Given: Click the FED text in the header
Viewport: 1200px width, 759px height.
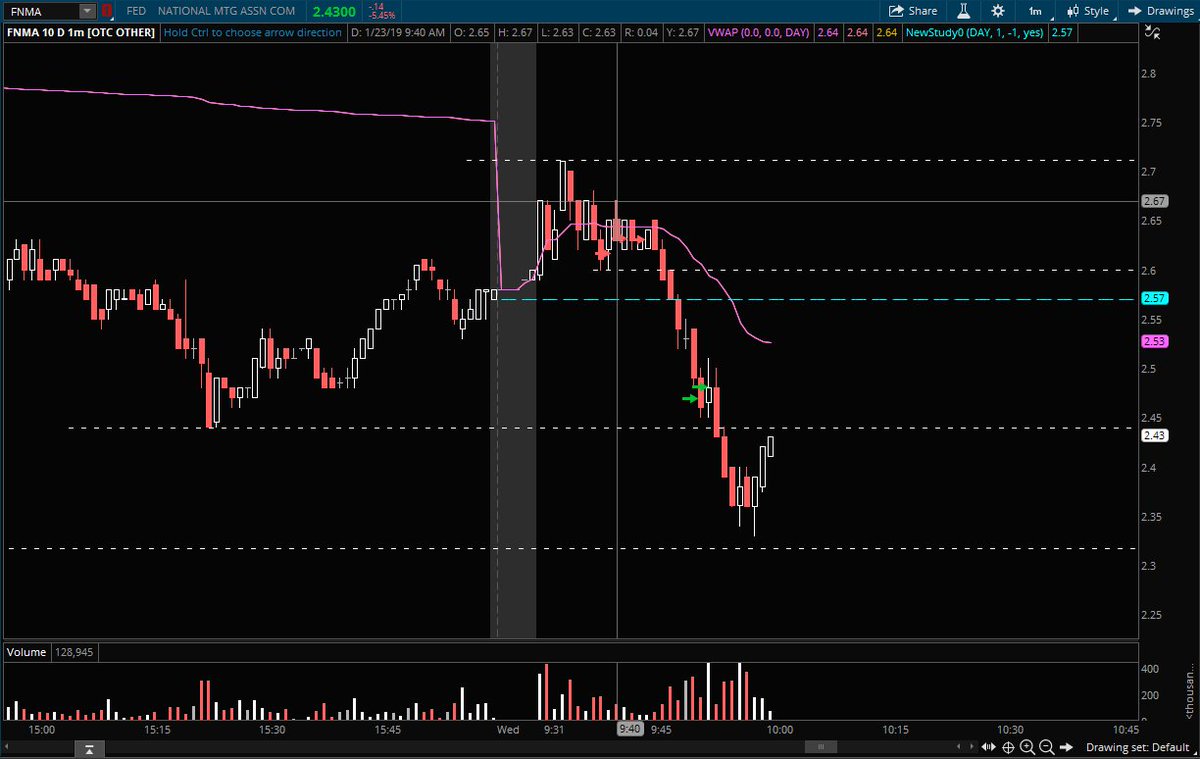Looking at the screenshot, I should [137, 11].
